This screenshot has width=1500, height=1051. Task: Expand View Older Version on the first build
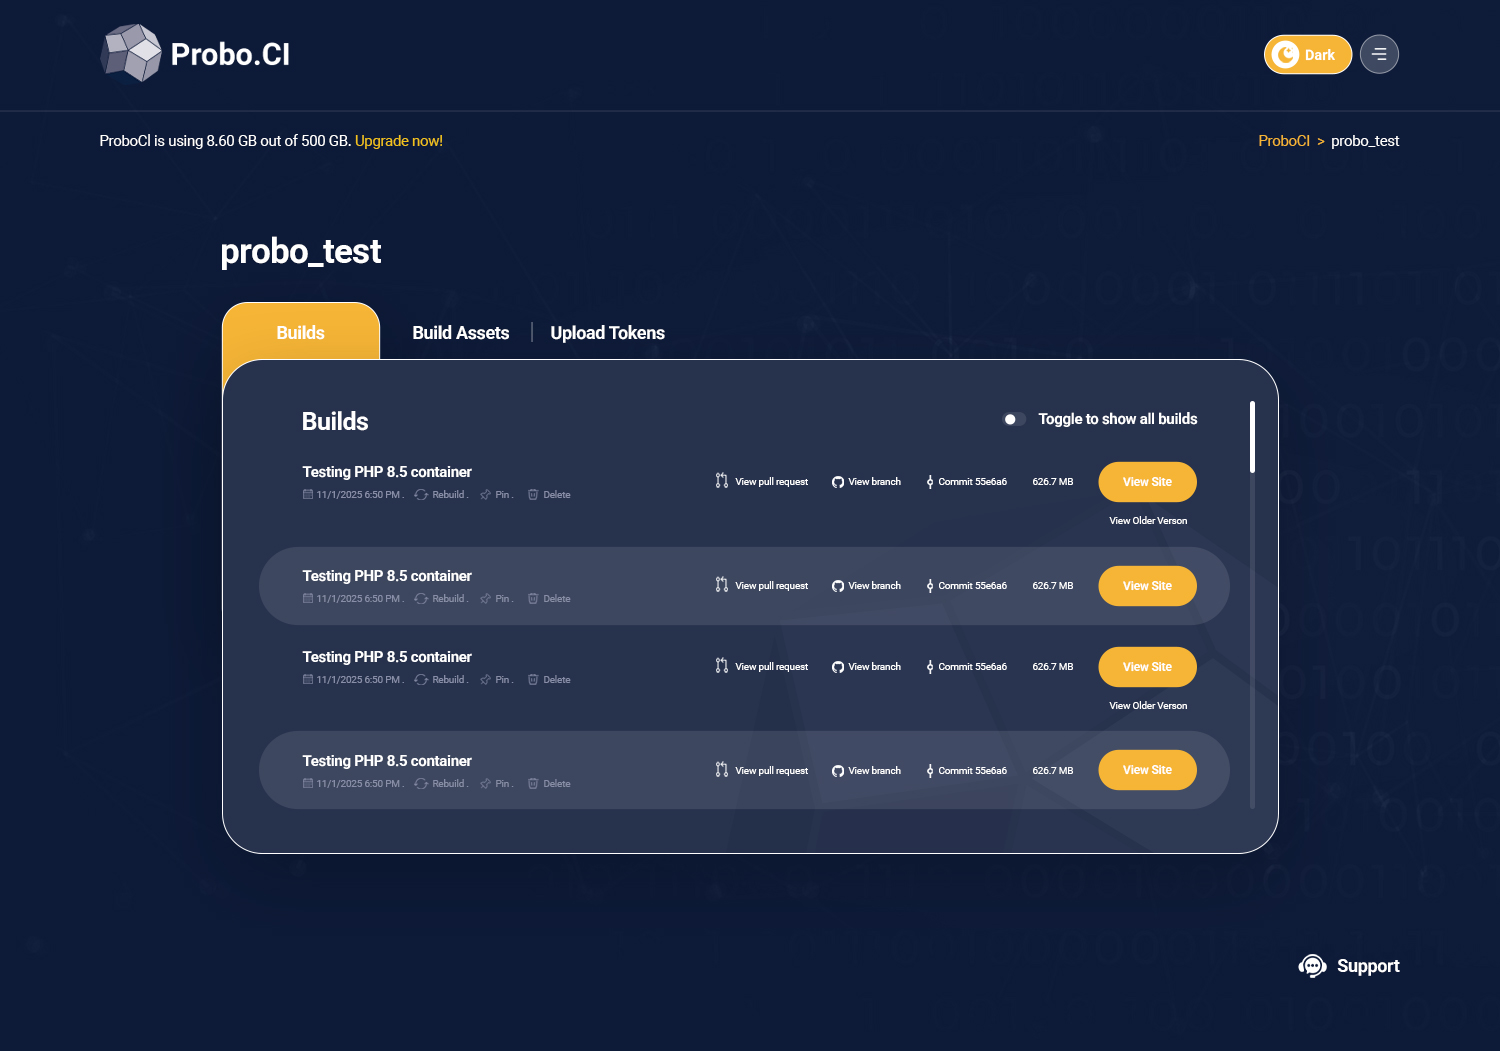tap(1147, 520)
